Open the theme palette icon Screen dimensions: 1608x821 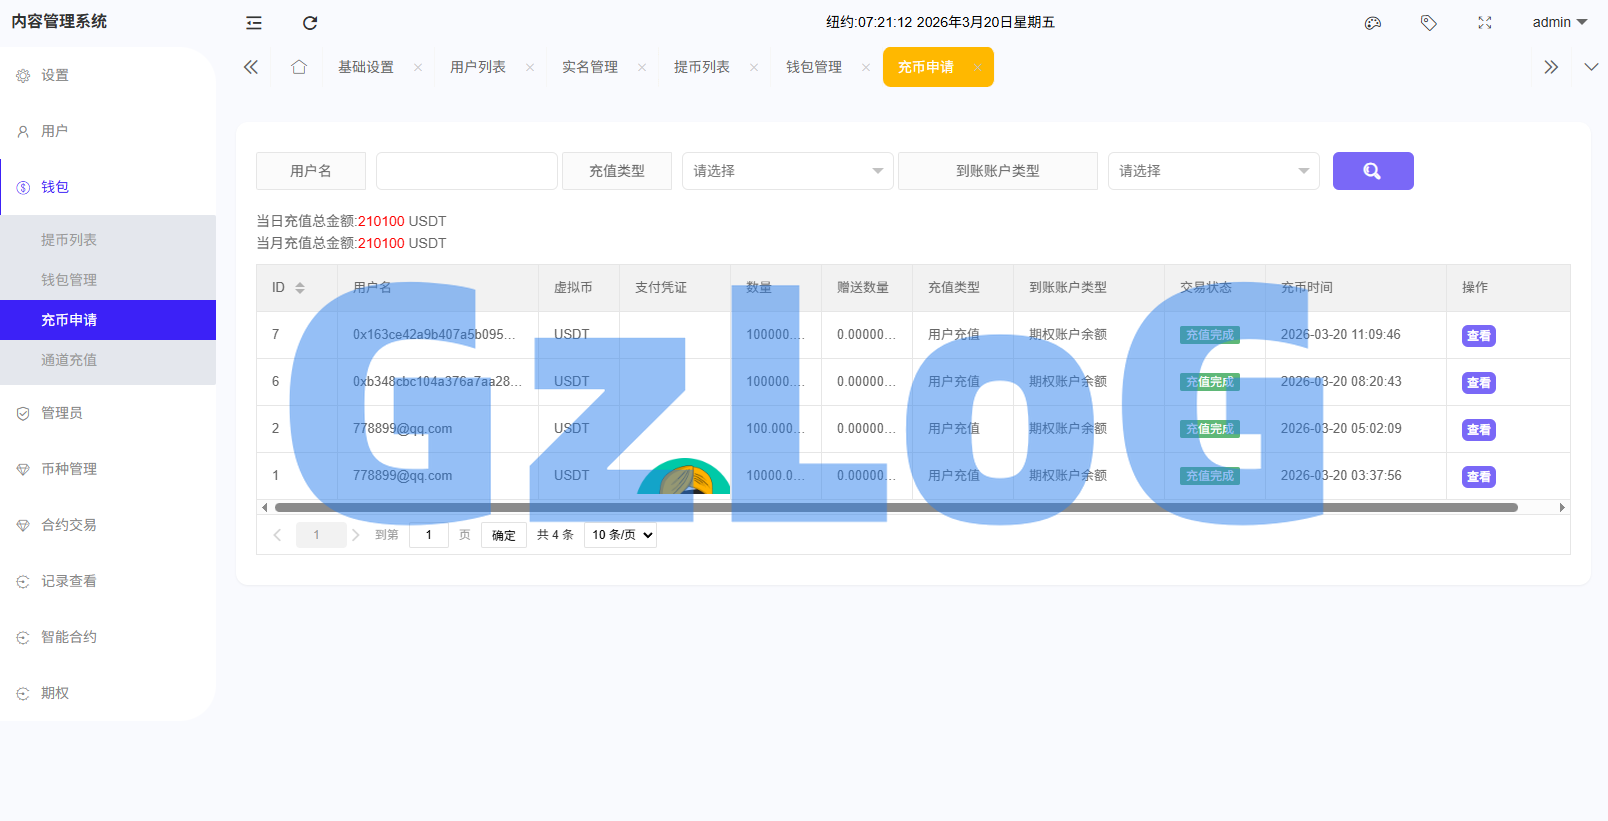coord(1373,23)
